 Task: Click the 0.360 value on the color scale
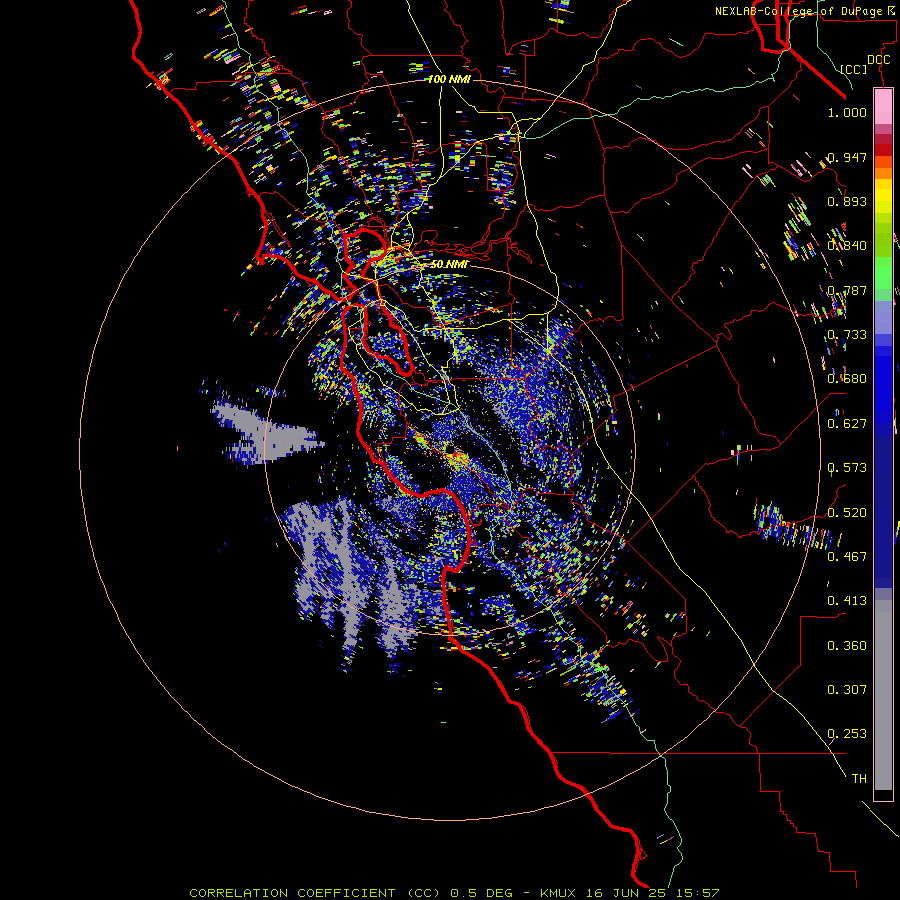click(847, 646)
